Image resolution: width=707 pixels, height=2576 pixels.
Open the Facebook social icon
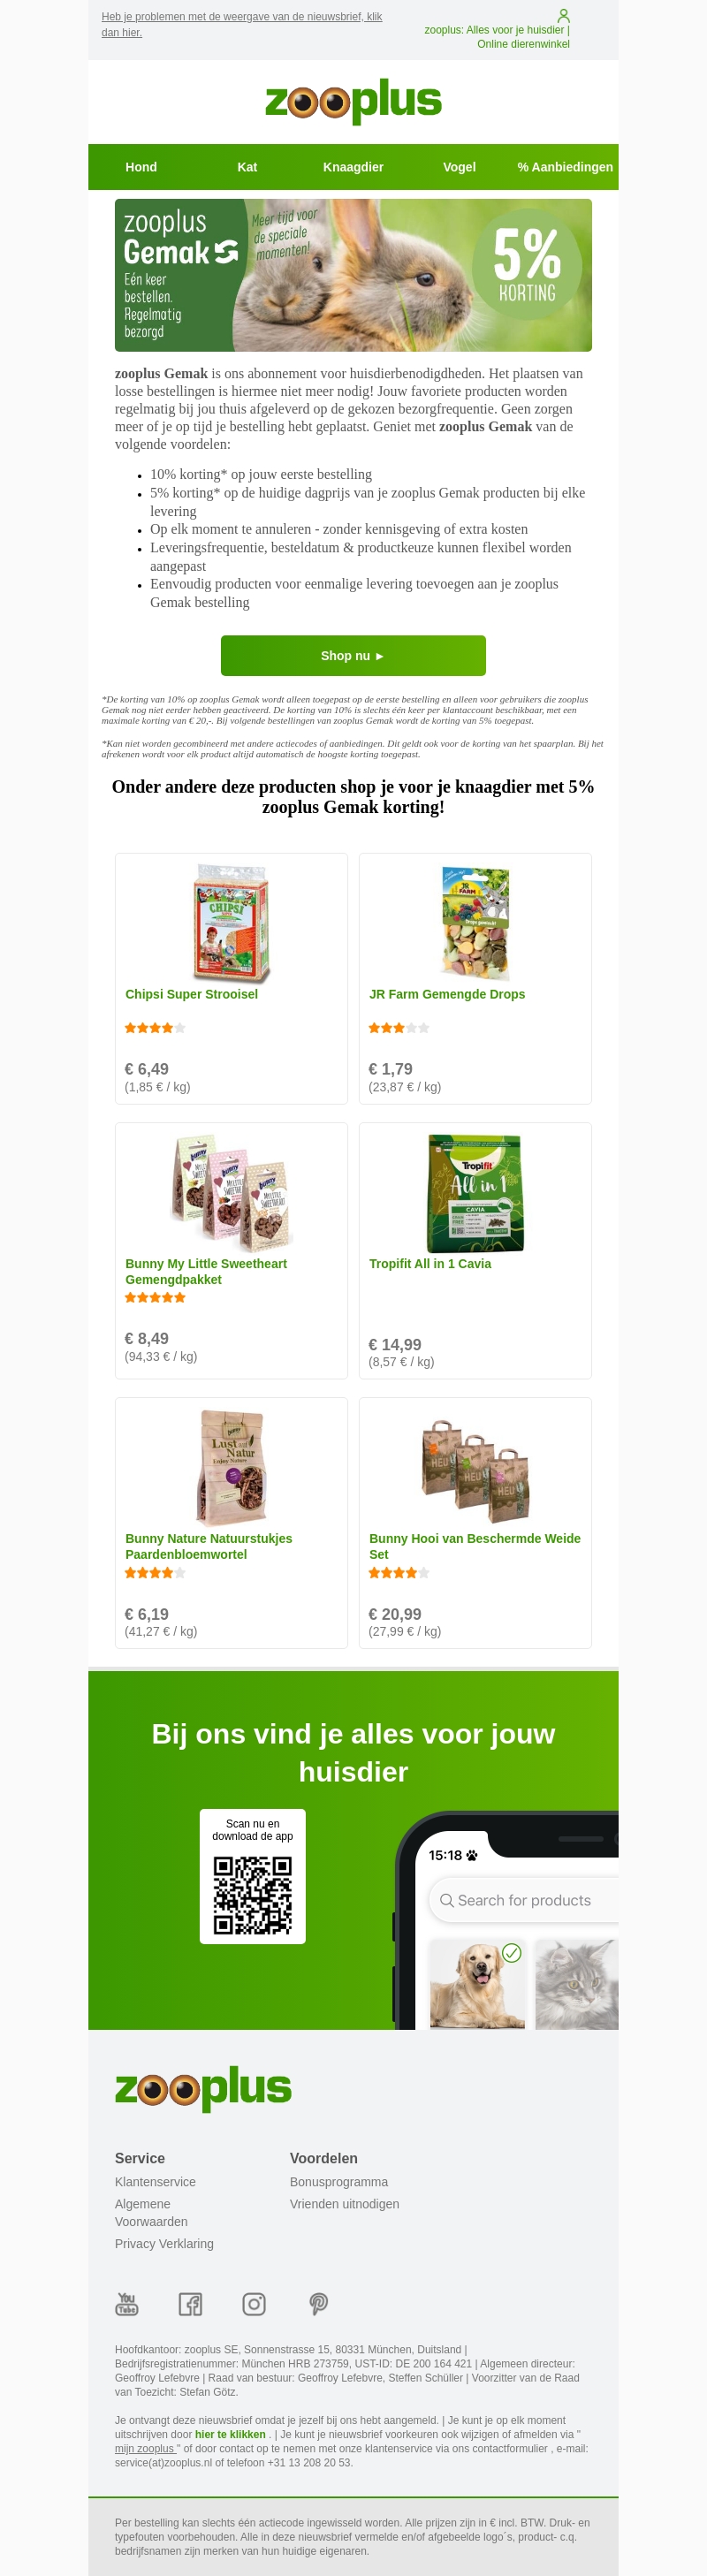point(190,2304)
